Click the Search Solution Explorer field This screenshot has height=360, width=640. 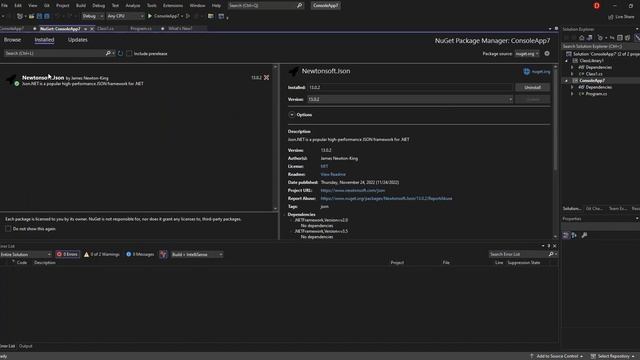point(600,47)
